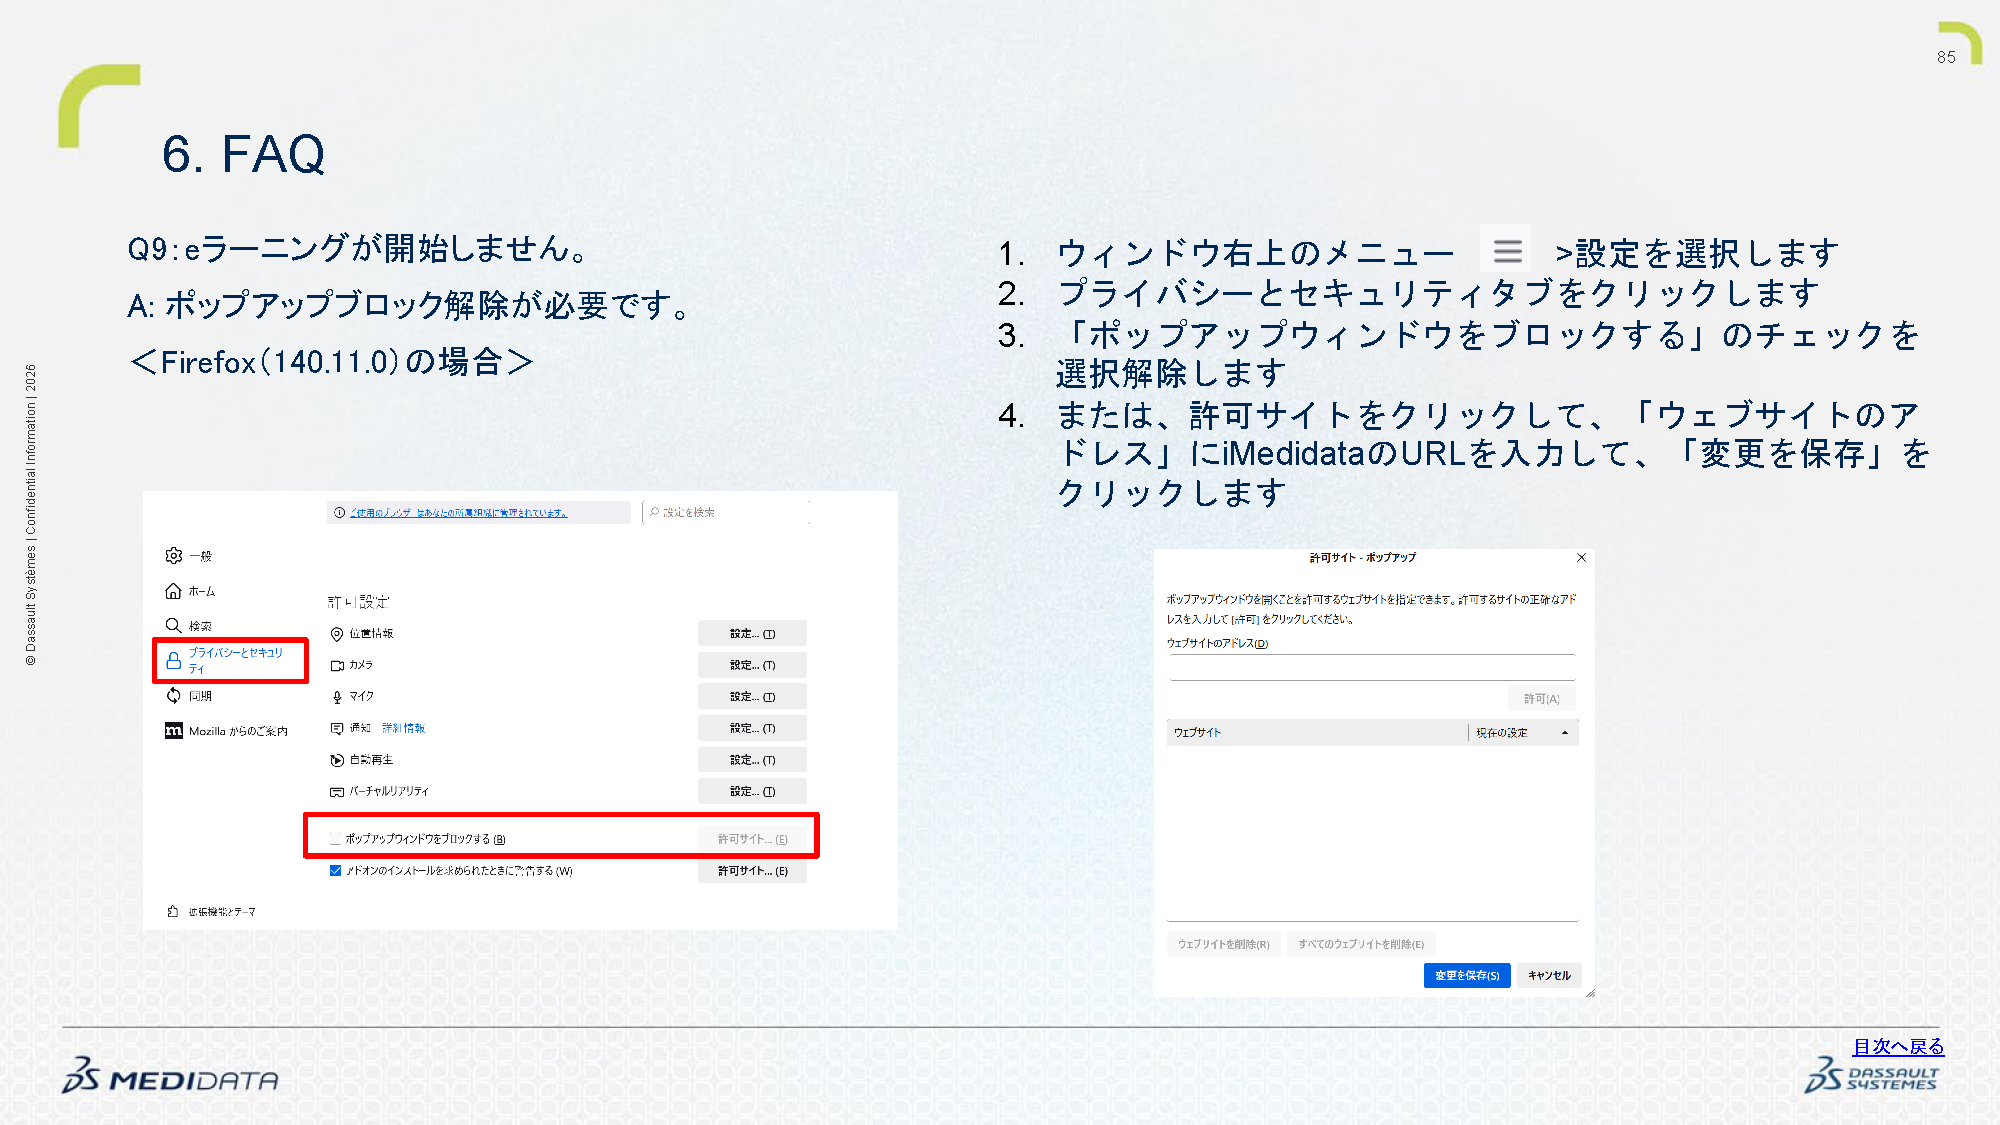Click the location pin icon for 位置情報
The height and width of the screenshot is (1125, 2000).
point(337,634)
